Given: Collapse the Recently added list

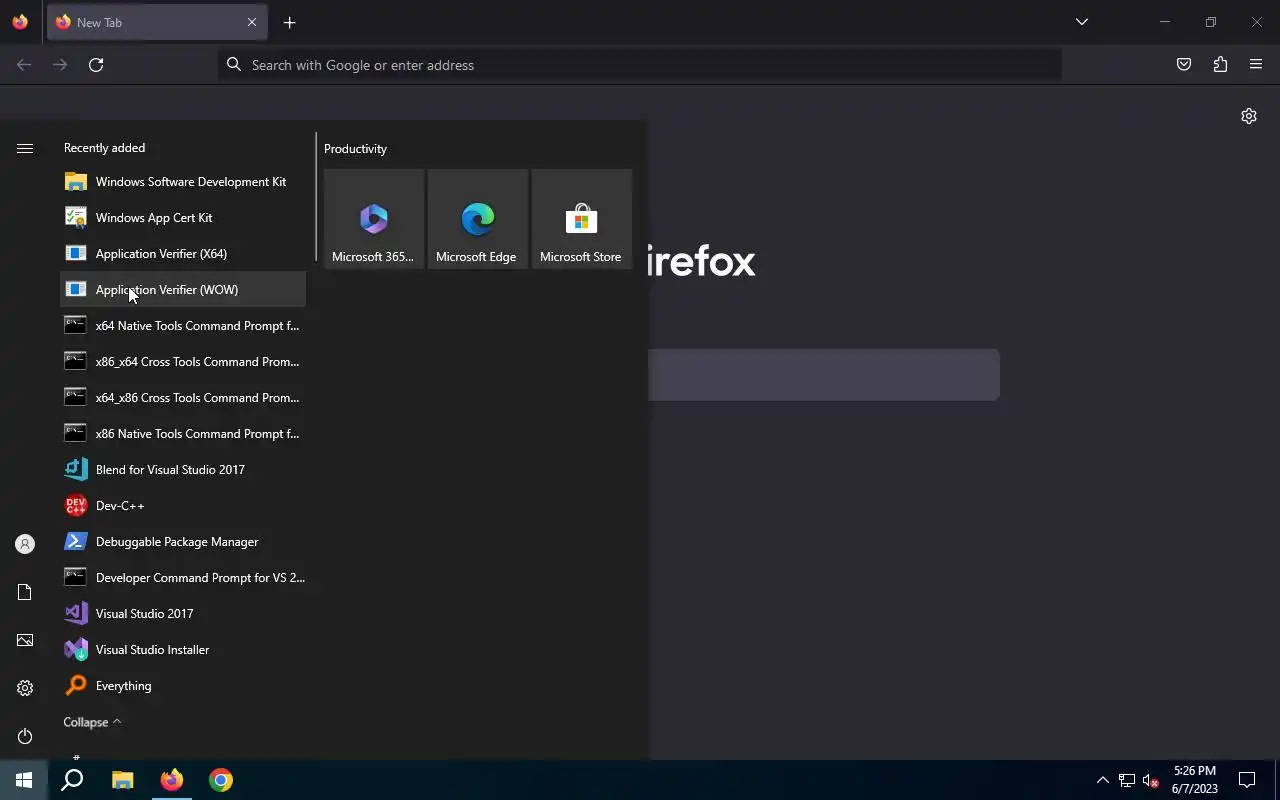Looking at the screenshot, I should pyautogui.click(x=92, y=722).
